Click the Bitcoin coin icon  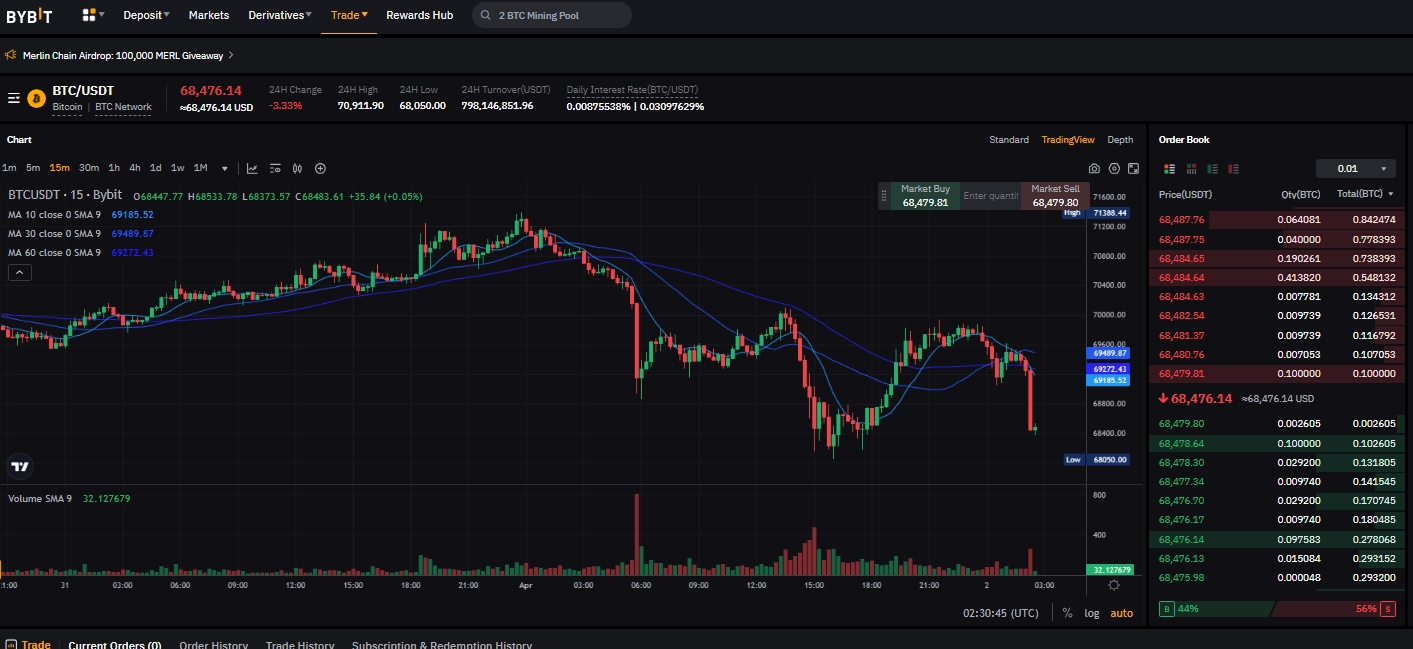[37, 98]
